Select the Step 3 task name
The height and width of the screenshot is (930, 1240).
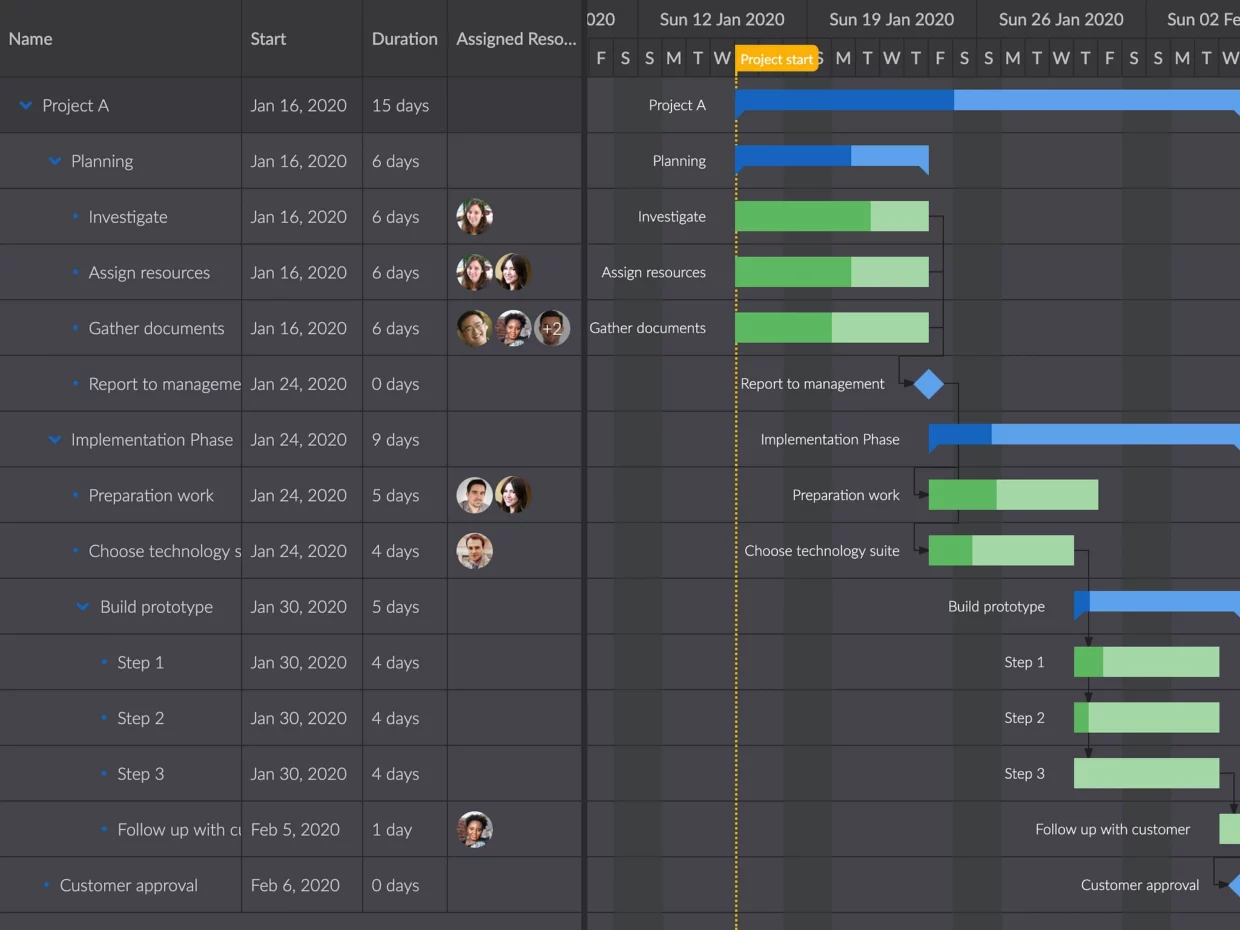[140, 775]
